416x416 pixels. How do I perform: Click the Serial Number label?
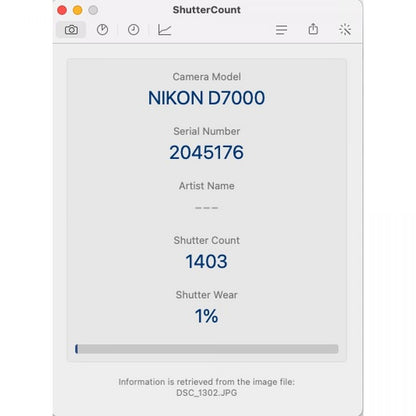pos(207,131)
